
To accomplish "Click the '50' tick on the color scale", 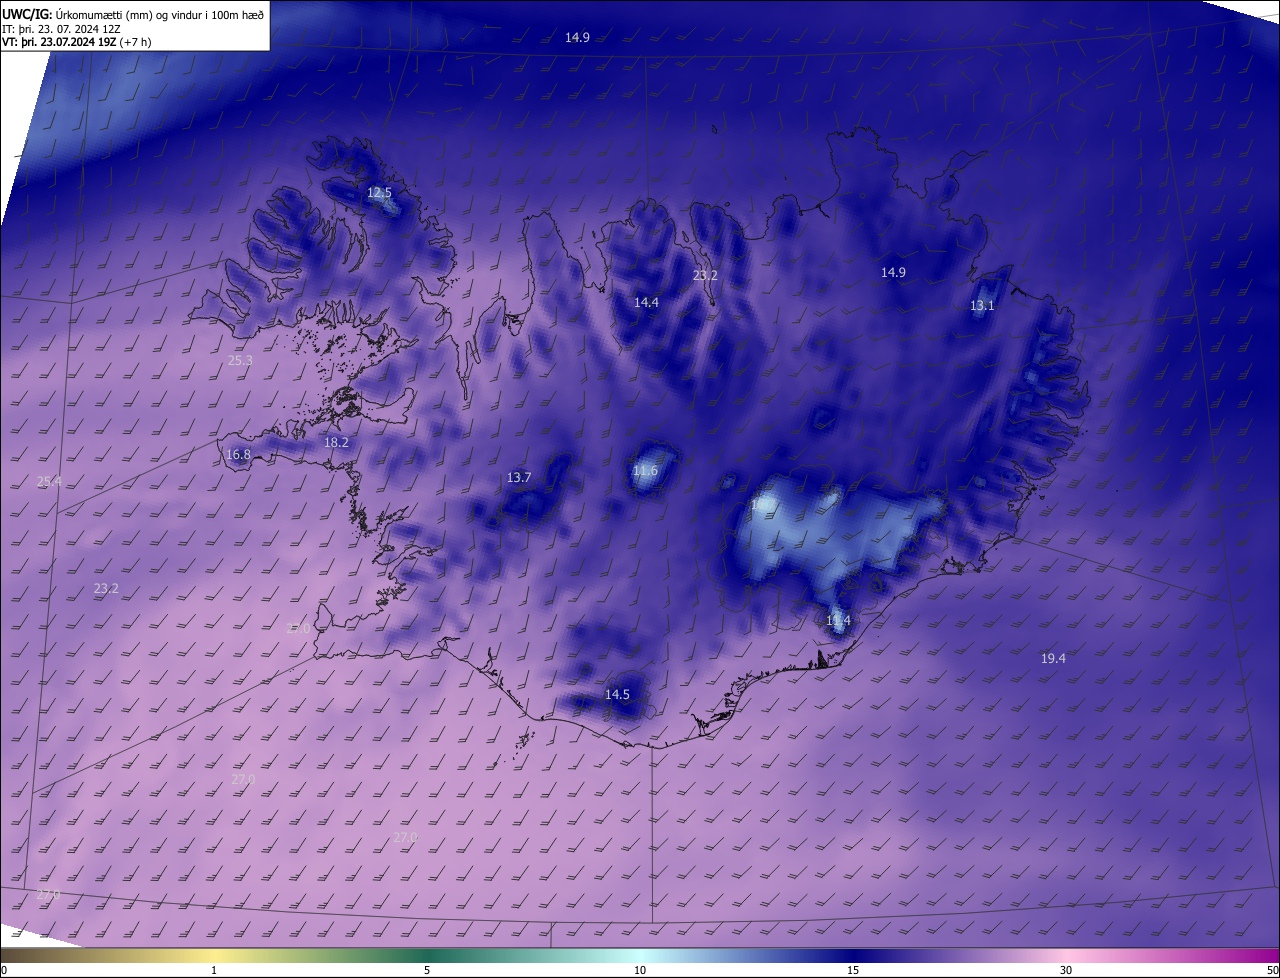I will (x=1272, y=970).
